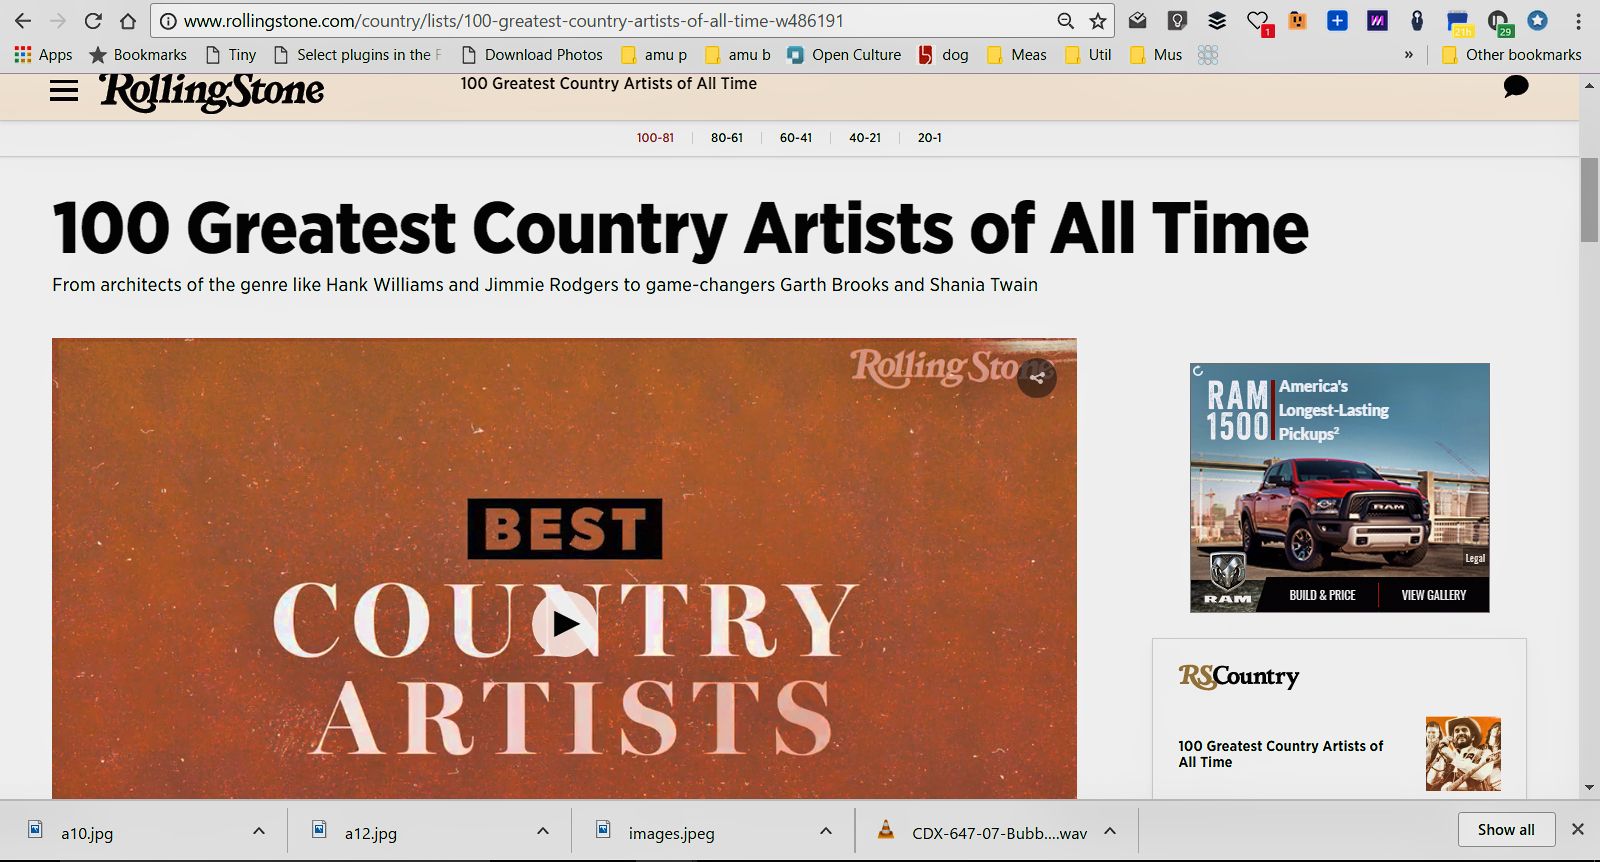This screenshot has height=862, width=1600.
Task: Click the page's vertical scrollbar thumb
Action: tap(1589, 199)
